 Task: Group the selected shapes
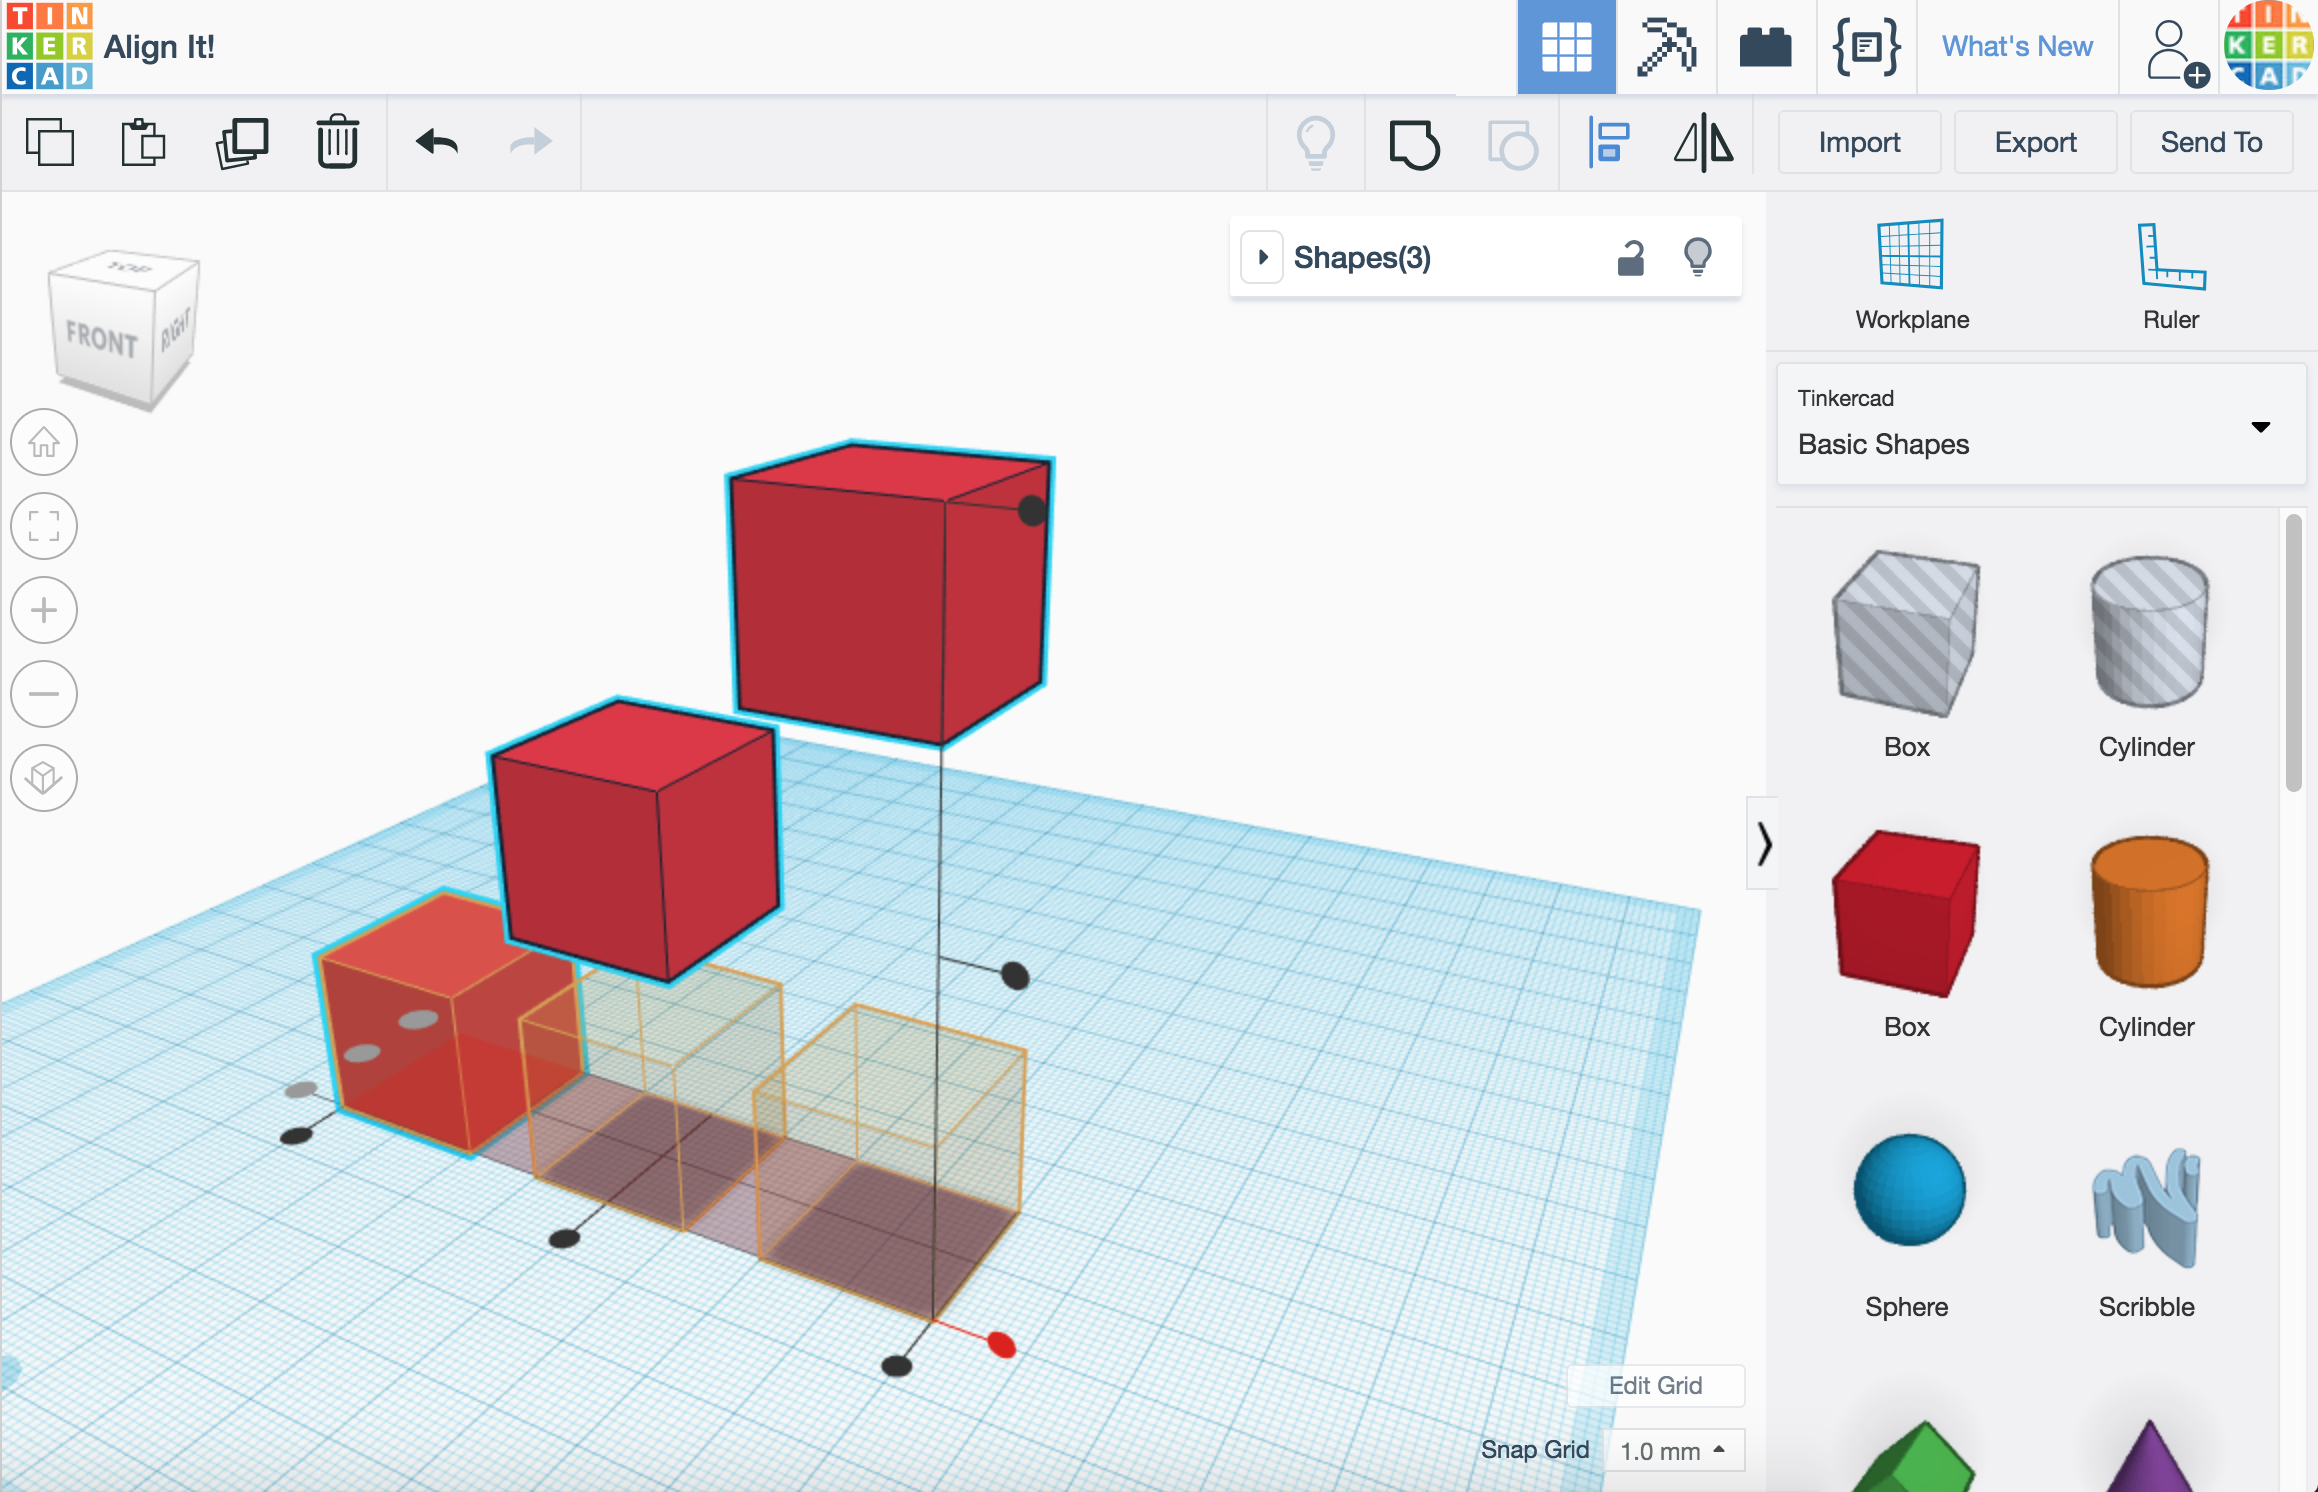click(1414, 144)
